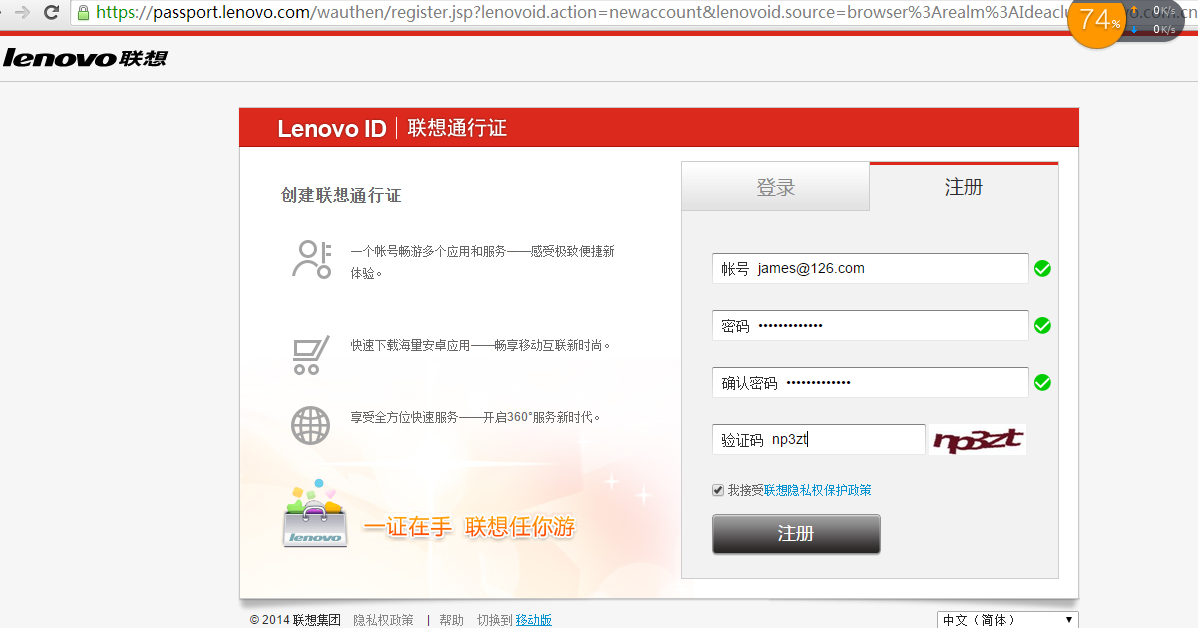Open the 联想隐私权保护政策 link
Screen dimensions: 1198x628
[x=818, y=490]
